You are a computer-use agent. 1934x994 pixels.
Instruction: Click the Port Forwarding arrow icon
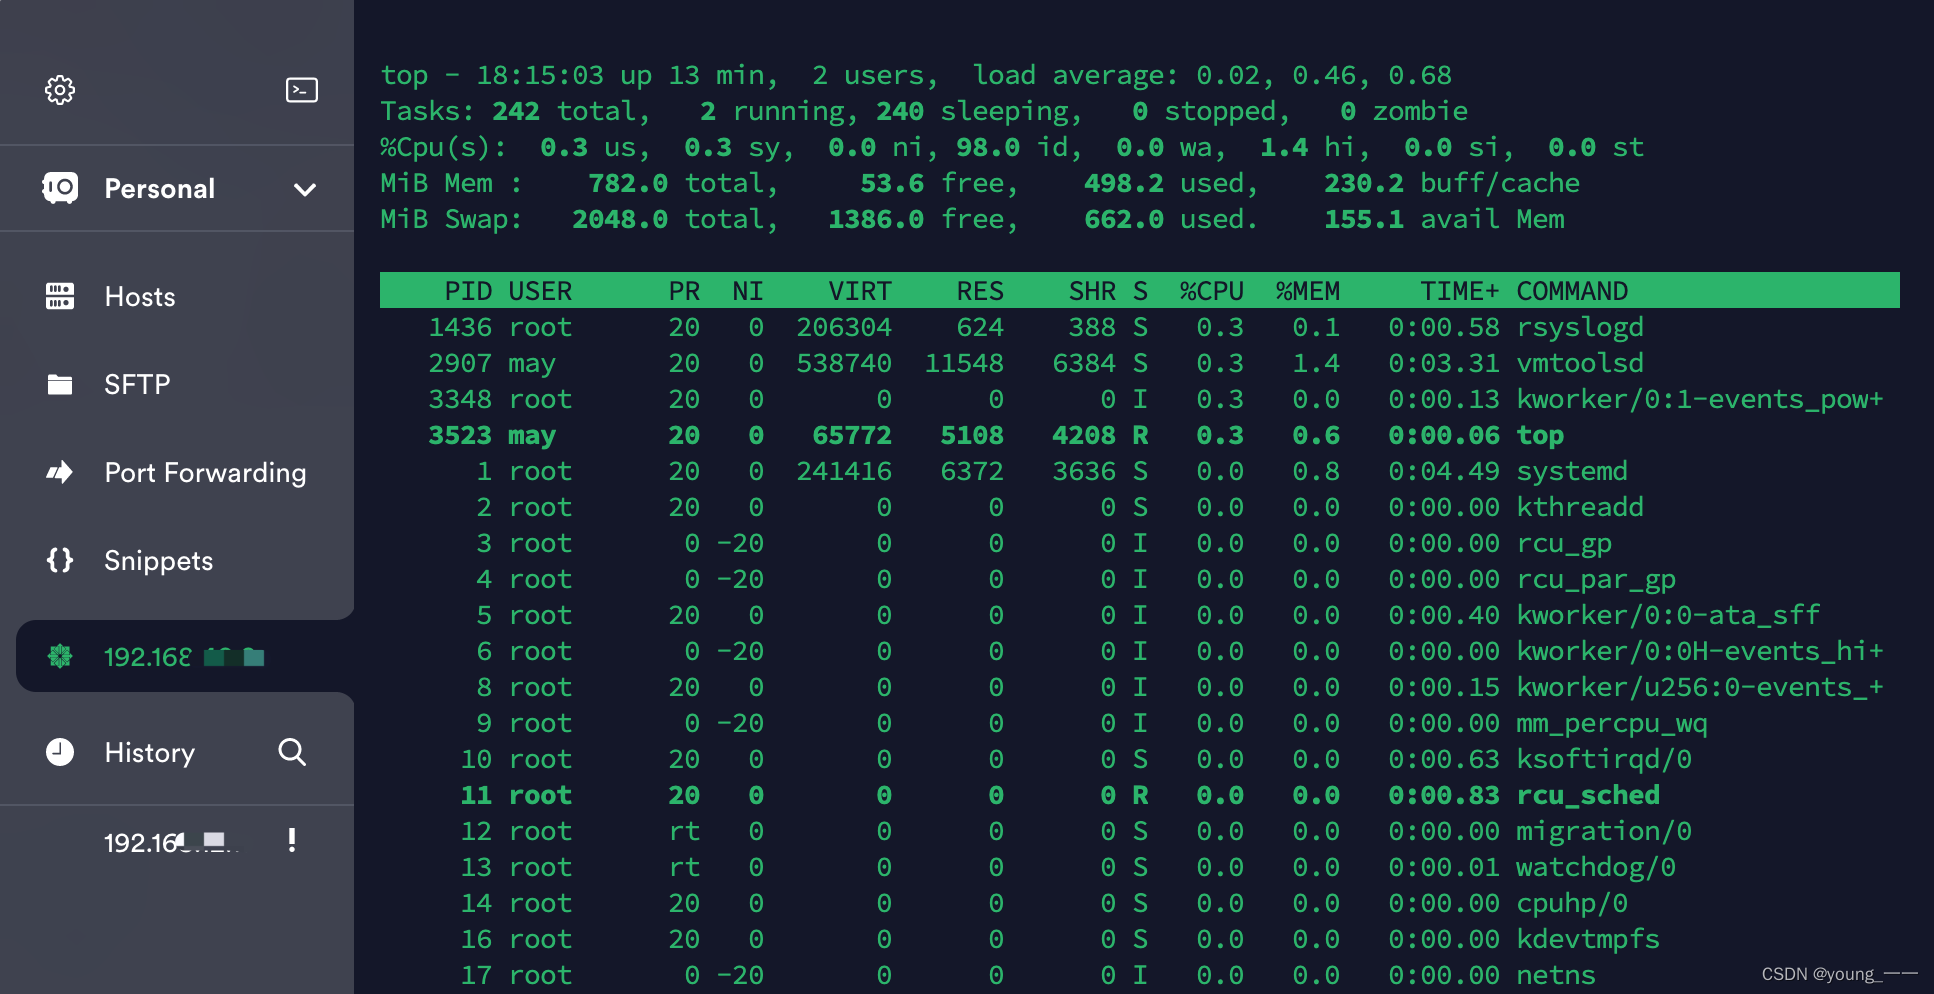click(x=60, y=472)
